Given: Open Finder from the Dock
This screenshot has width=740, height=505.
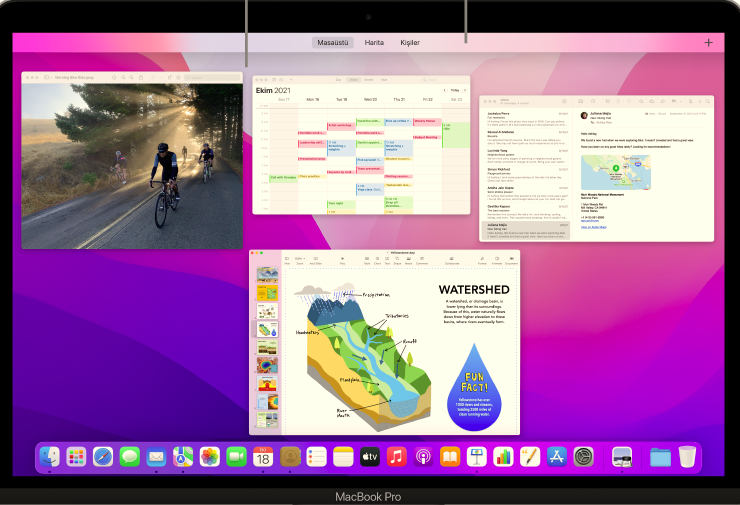Looking at the screenshot, I should click(50, 457).
